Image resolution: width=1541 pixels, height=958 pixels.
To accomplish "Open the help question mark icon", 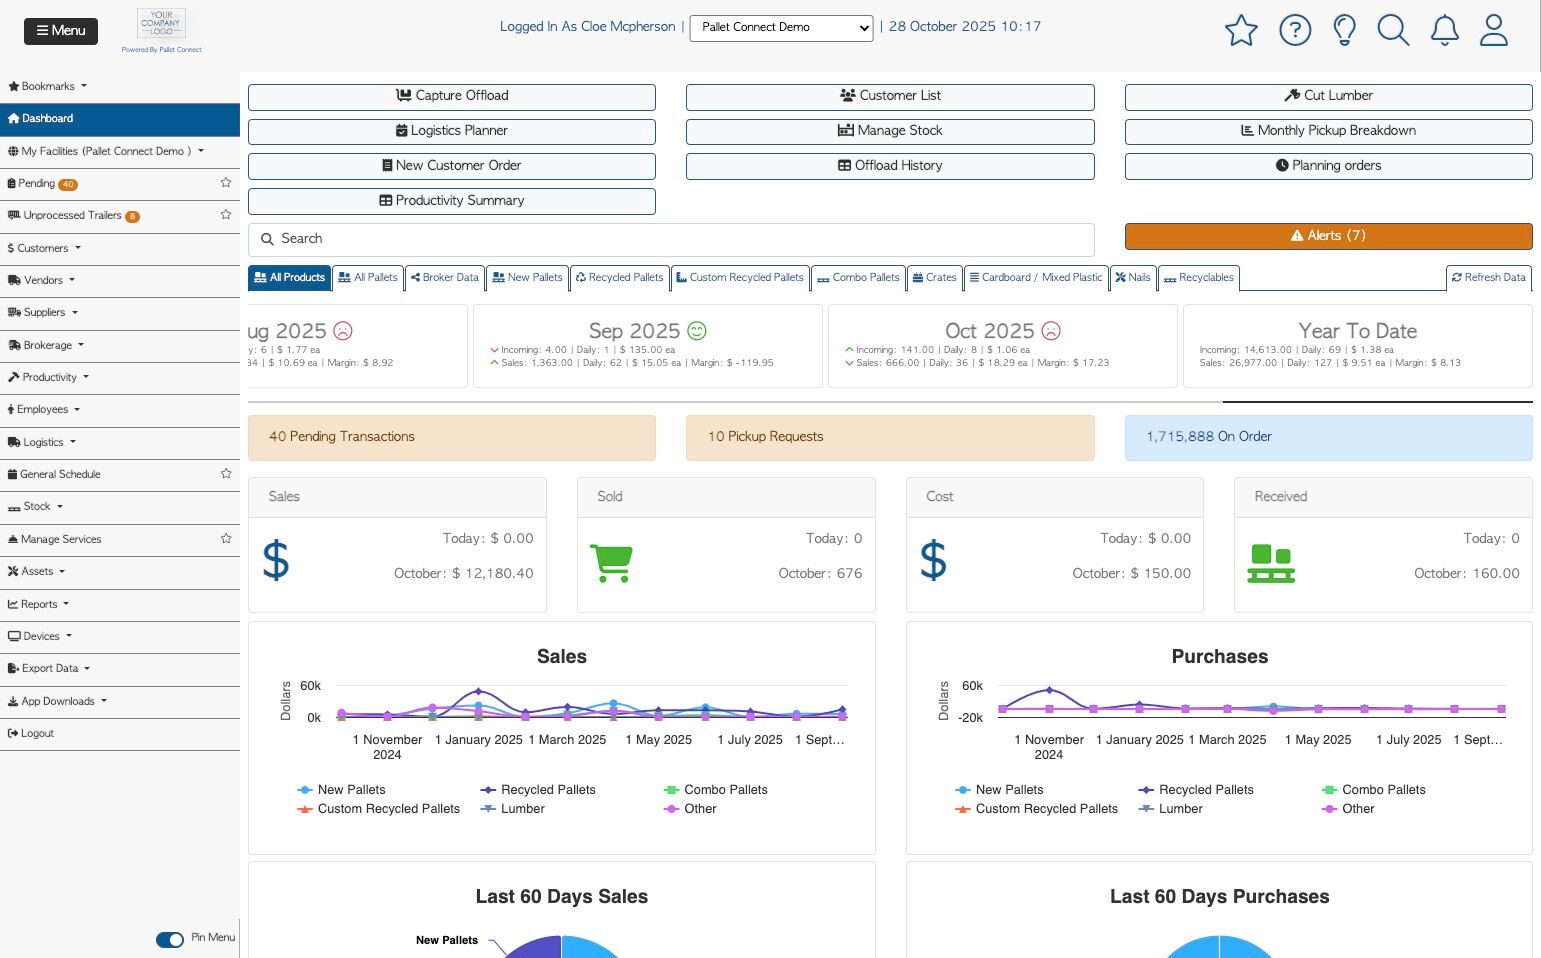I will 1295,30.
